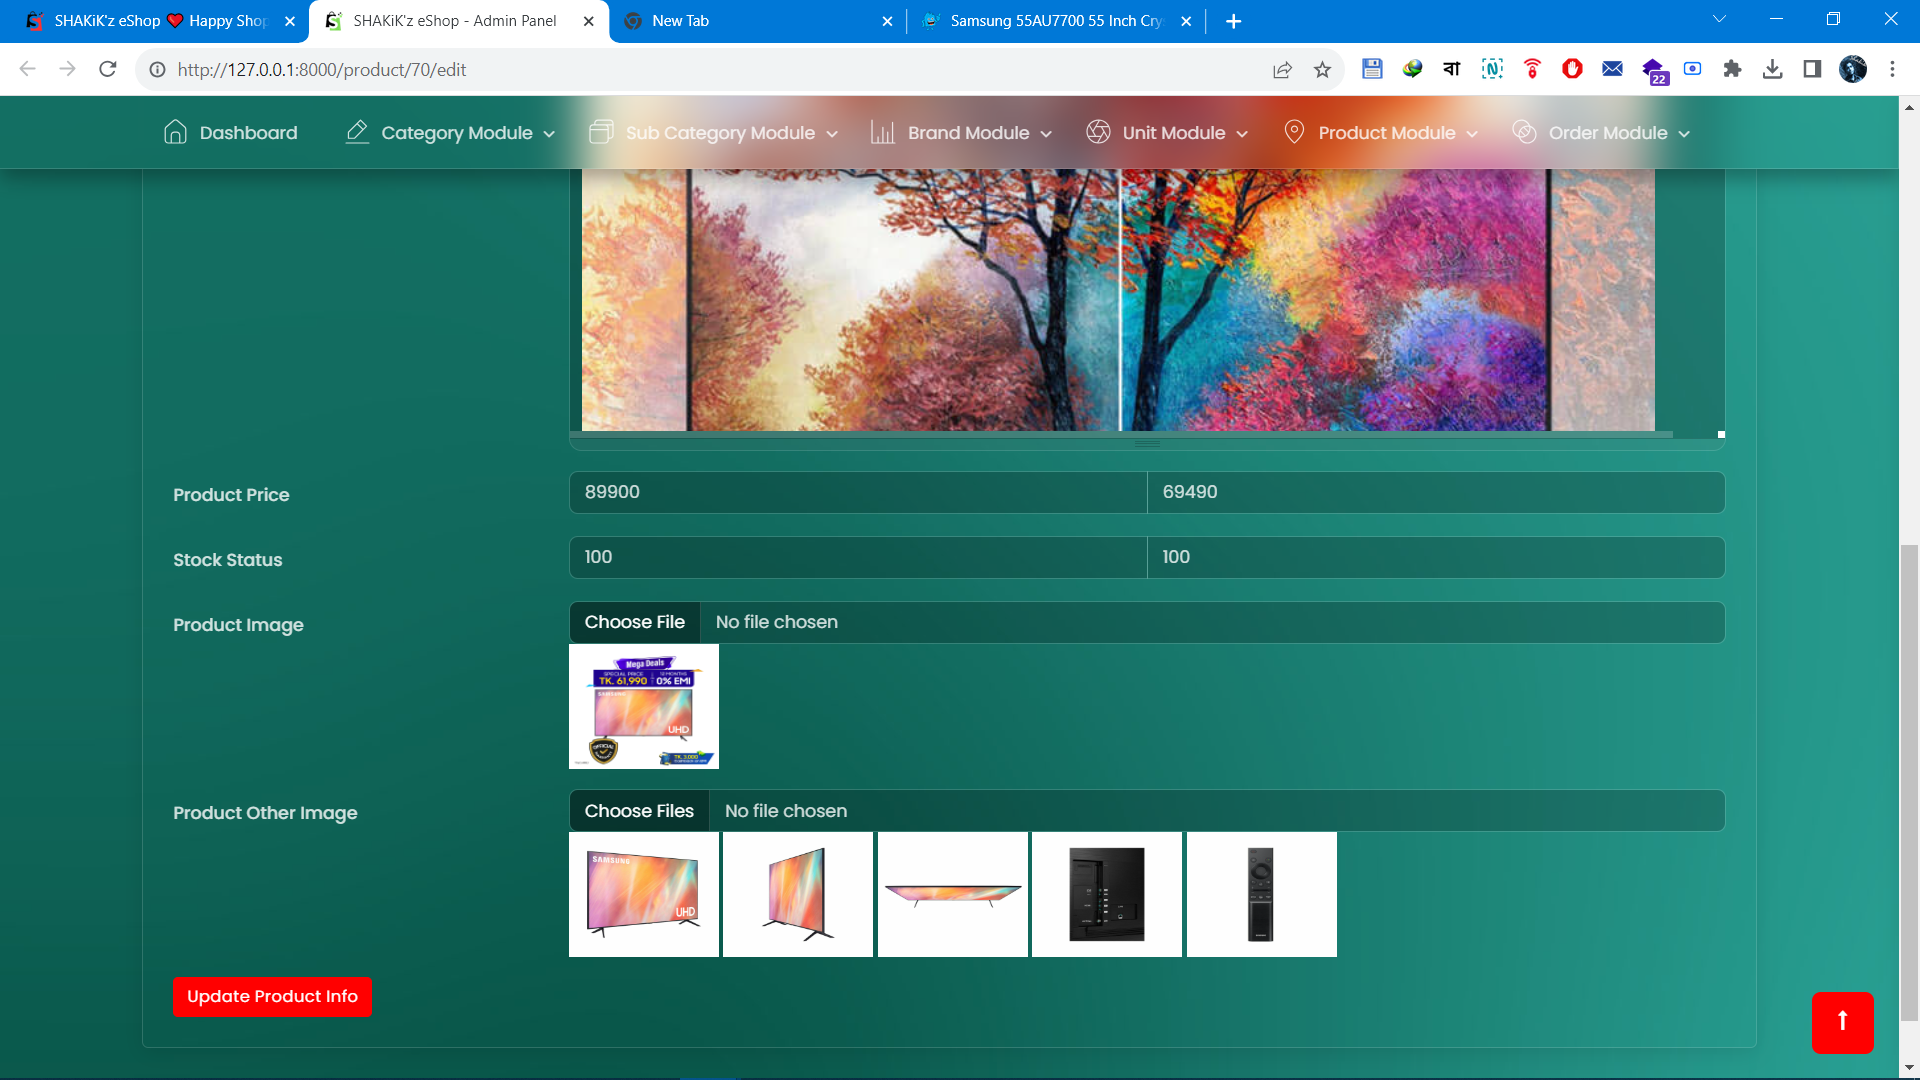
Task: Click the angled side-view TV thumbnail
Action: click(798, 894)
